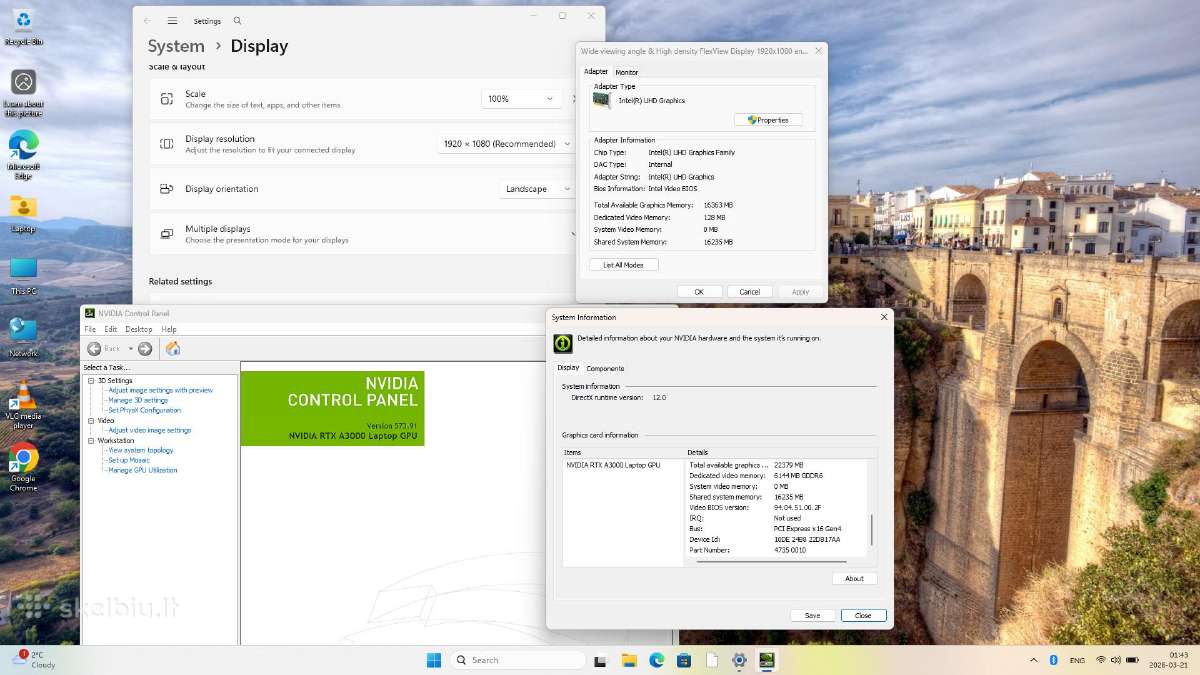Collapse the 3D Settings tree node

point(91,380)
